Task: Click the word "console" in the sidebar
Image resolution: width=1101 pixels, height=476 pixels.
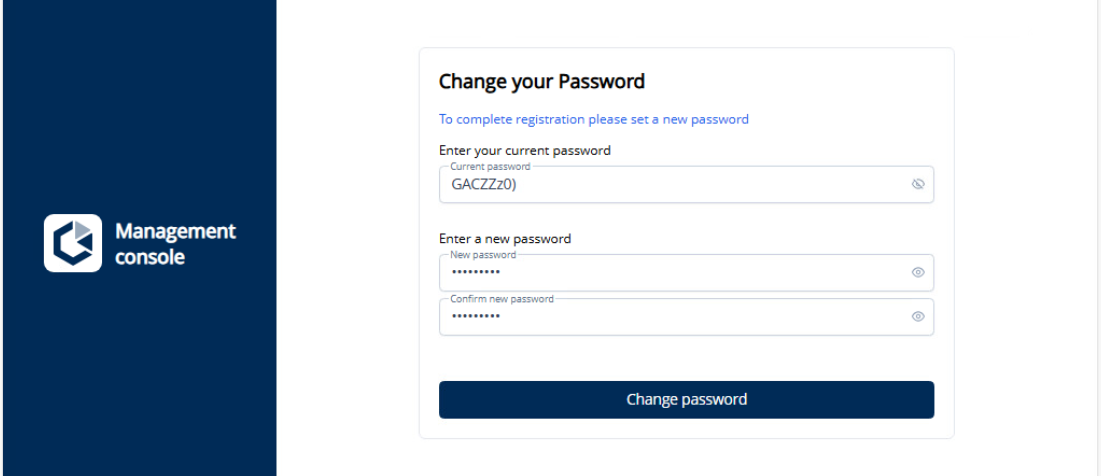Action: 150,257
